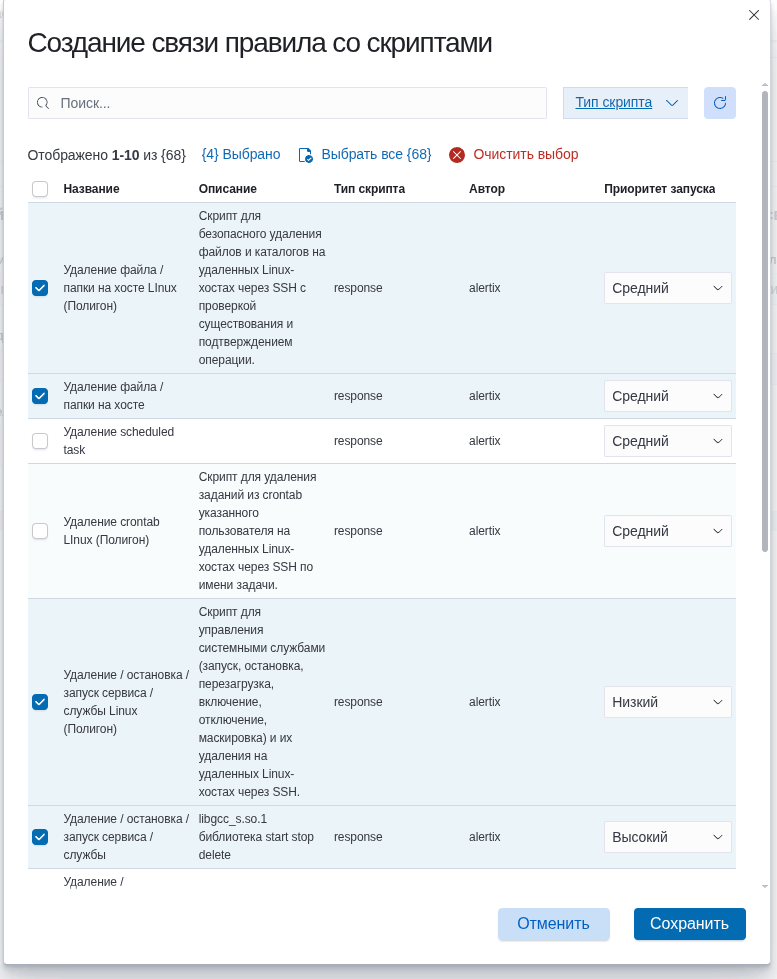Check the 'Удаление scheduled task' row checkbox
The height and width of the screenshot is (979, 777).
coord(40,441)
